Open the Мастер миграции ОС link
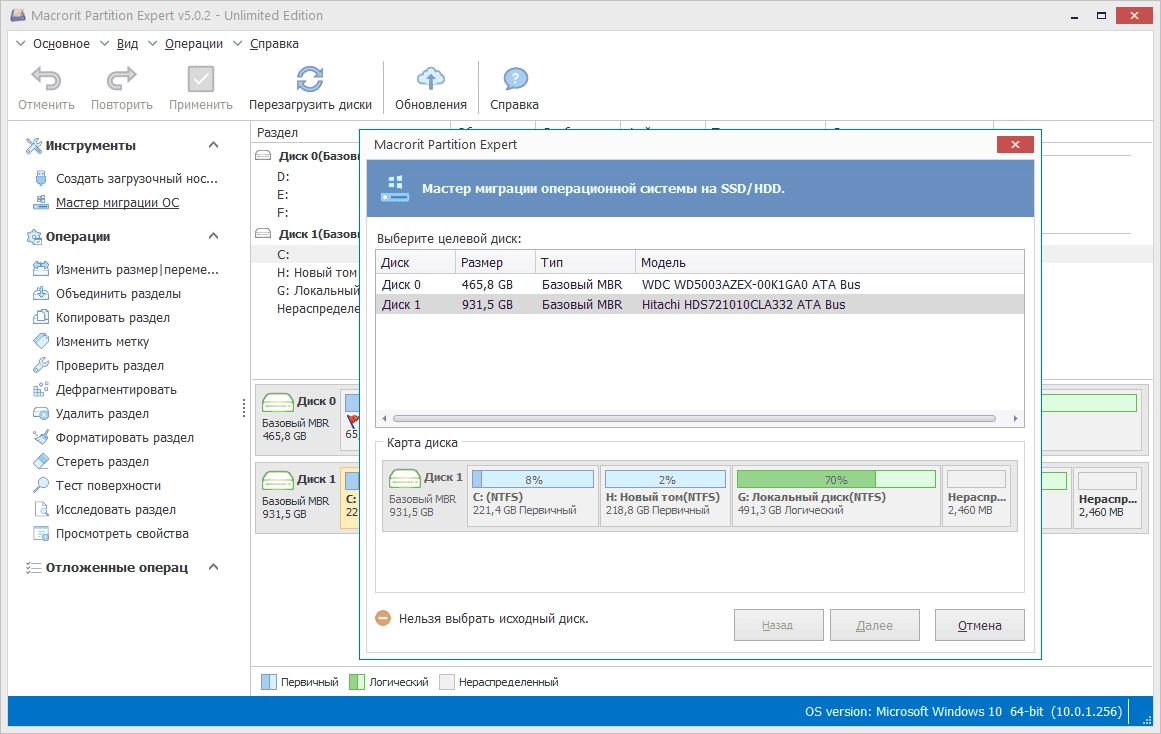Viewport: 1161px width, 734px height. 118,202
